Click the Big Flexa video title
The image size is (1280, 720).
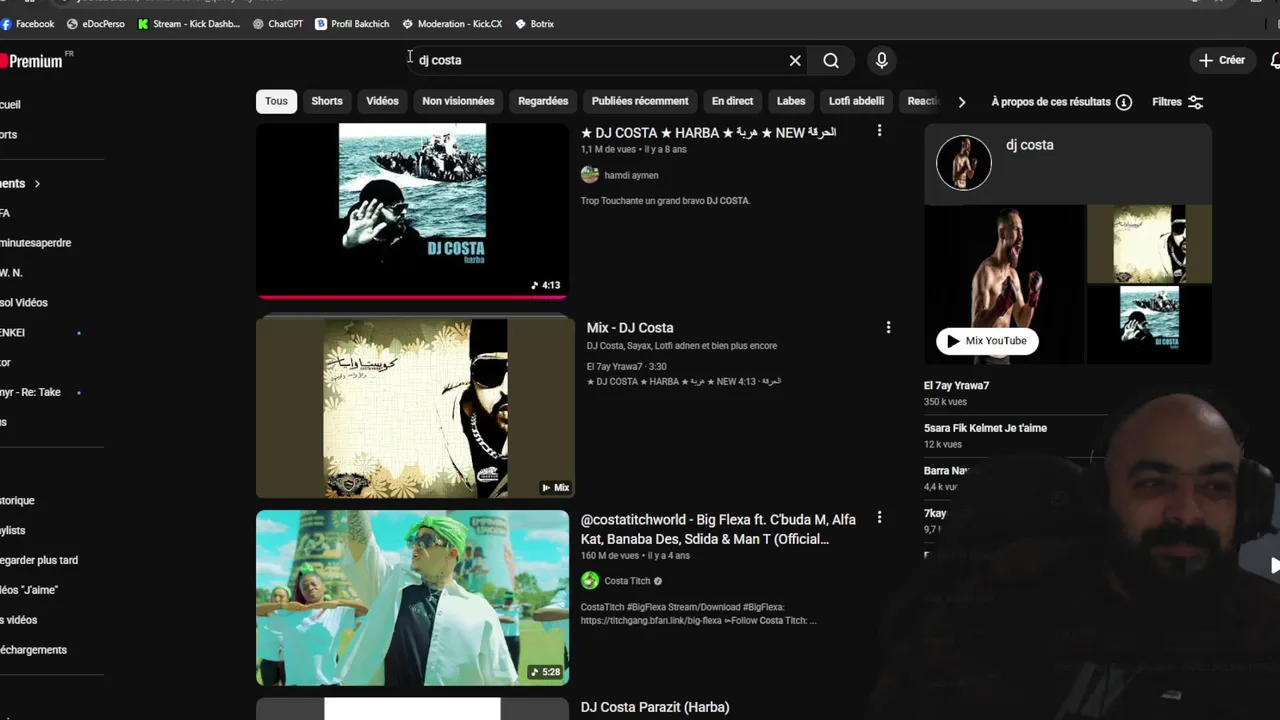coord(718,529)
